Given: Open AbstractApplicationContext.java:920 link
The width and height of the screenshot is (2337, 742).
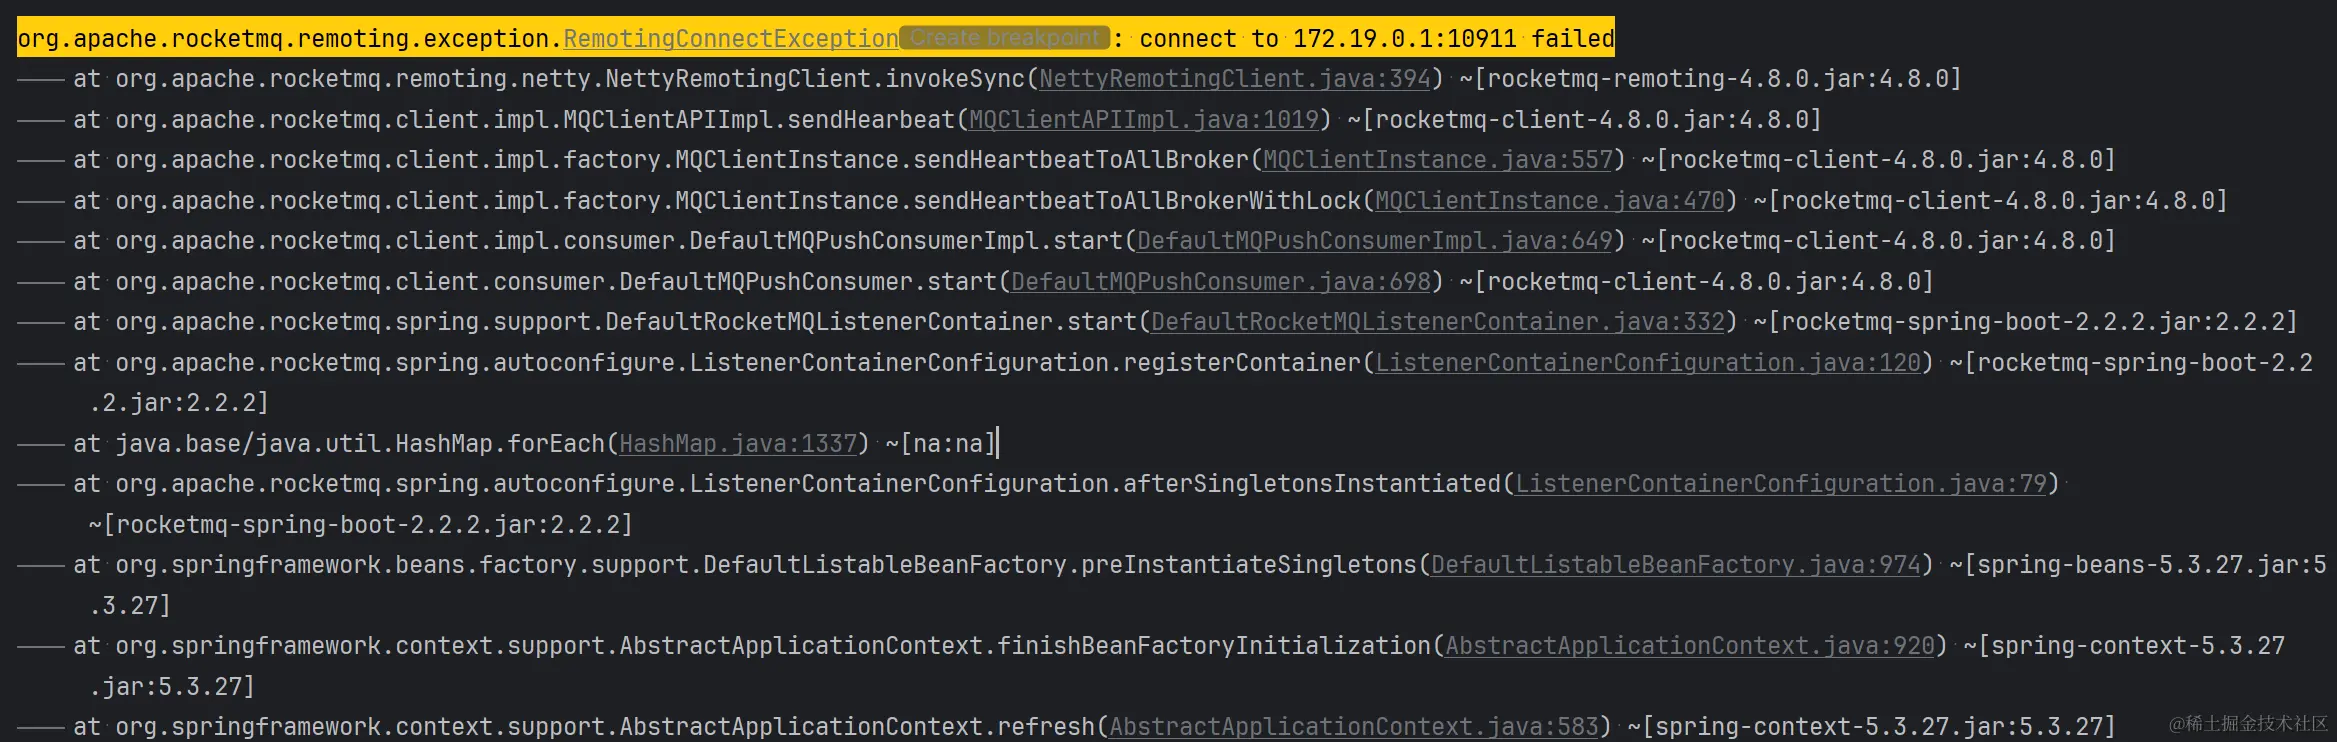Looking at the screenshot, I should click(1690, 645).
